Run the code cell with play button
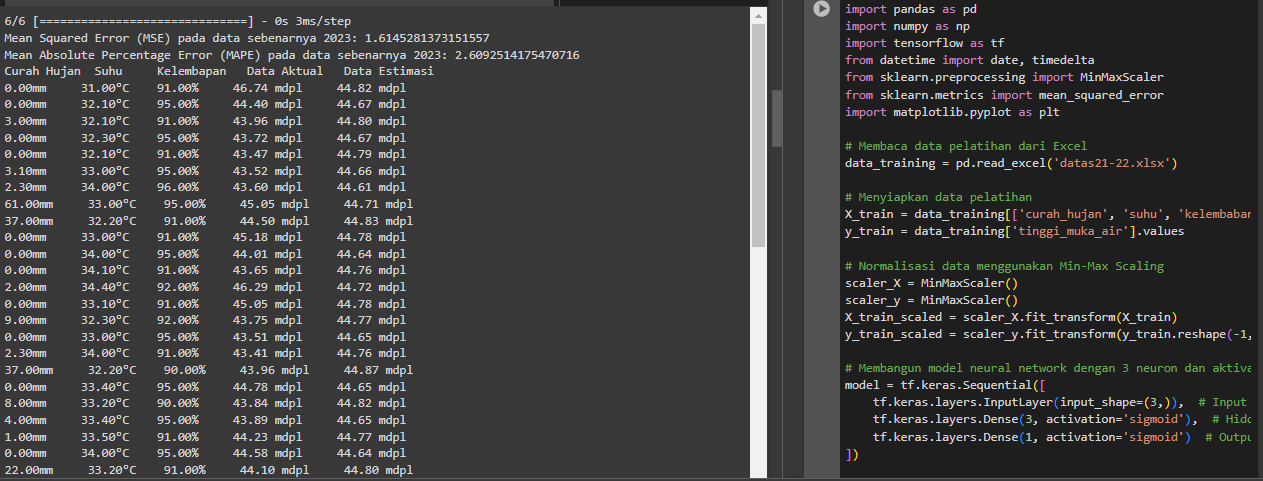 [822, 9]
